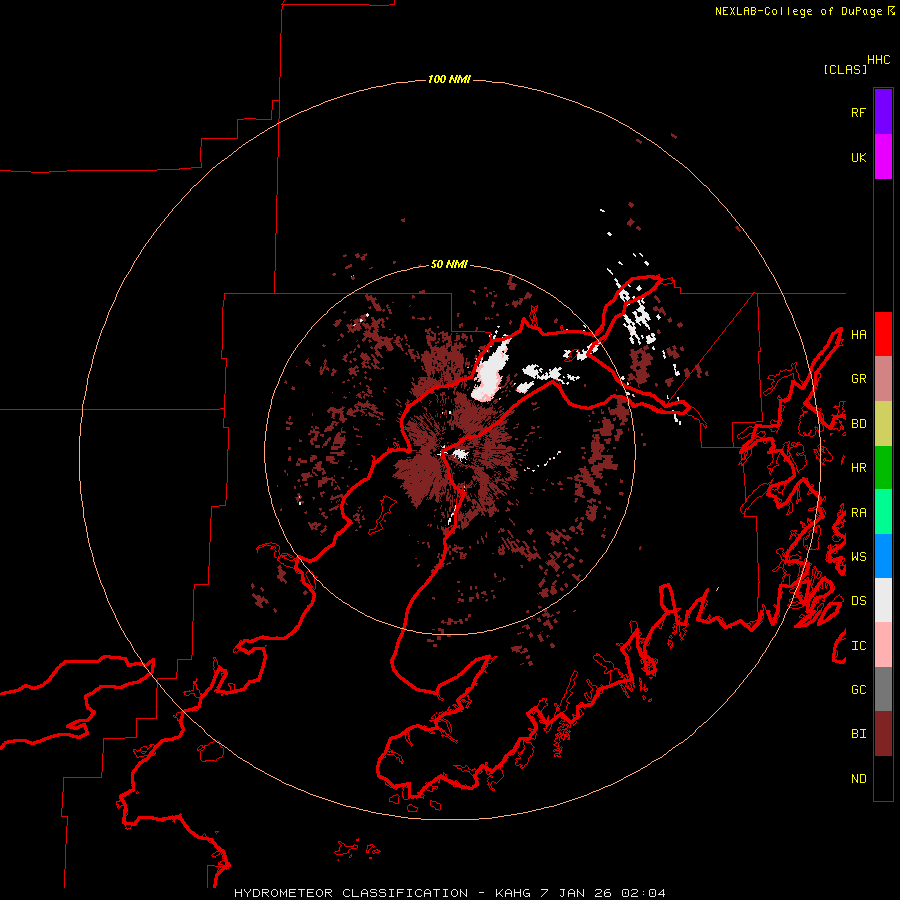Click the HA red legend swatch
Image resolution: width=900 pixels, height=900 pixels.
883,334
